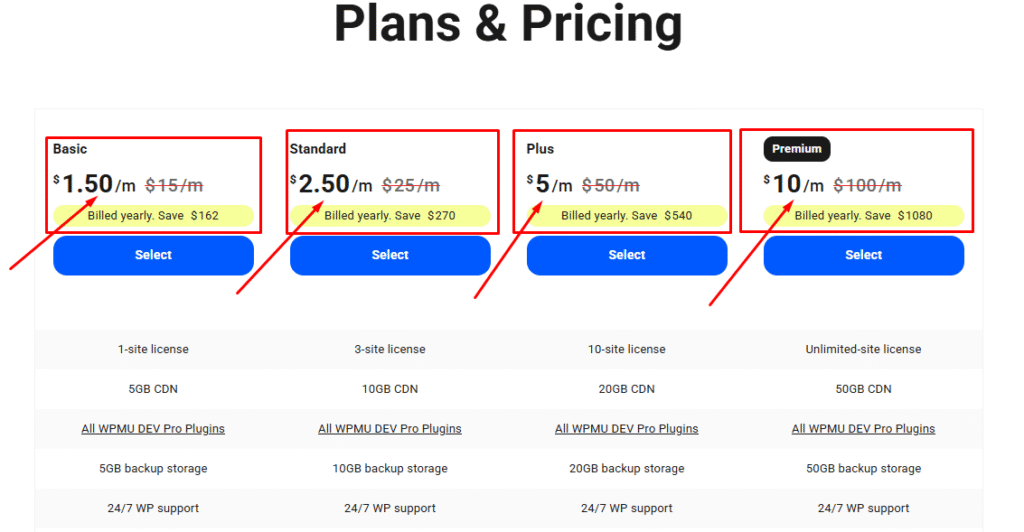
Task: Click the Basic plan title
Action: (x=70, y=149)
